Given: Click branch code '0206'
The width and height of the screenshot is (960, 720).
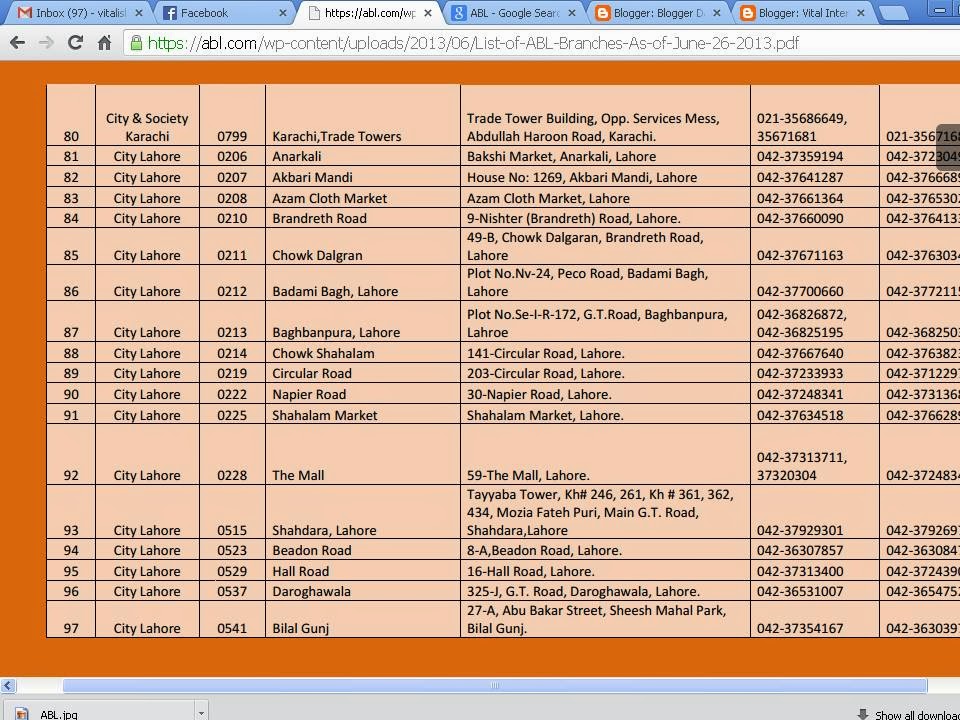Looking at the screenshot, I should [x=232, y=157].
